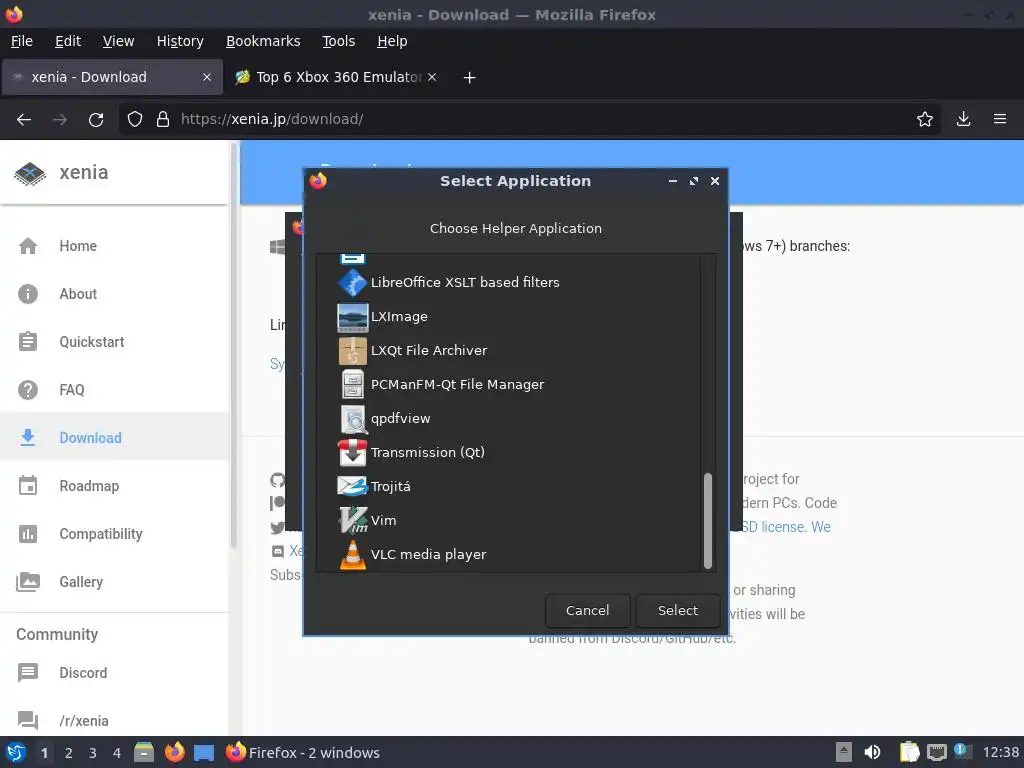Open the View menu
This screenshot has width=1024, height=768.
pos(118,41)
